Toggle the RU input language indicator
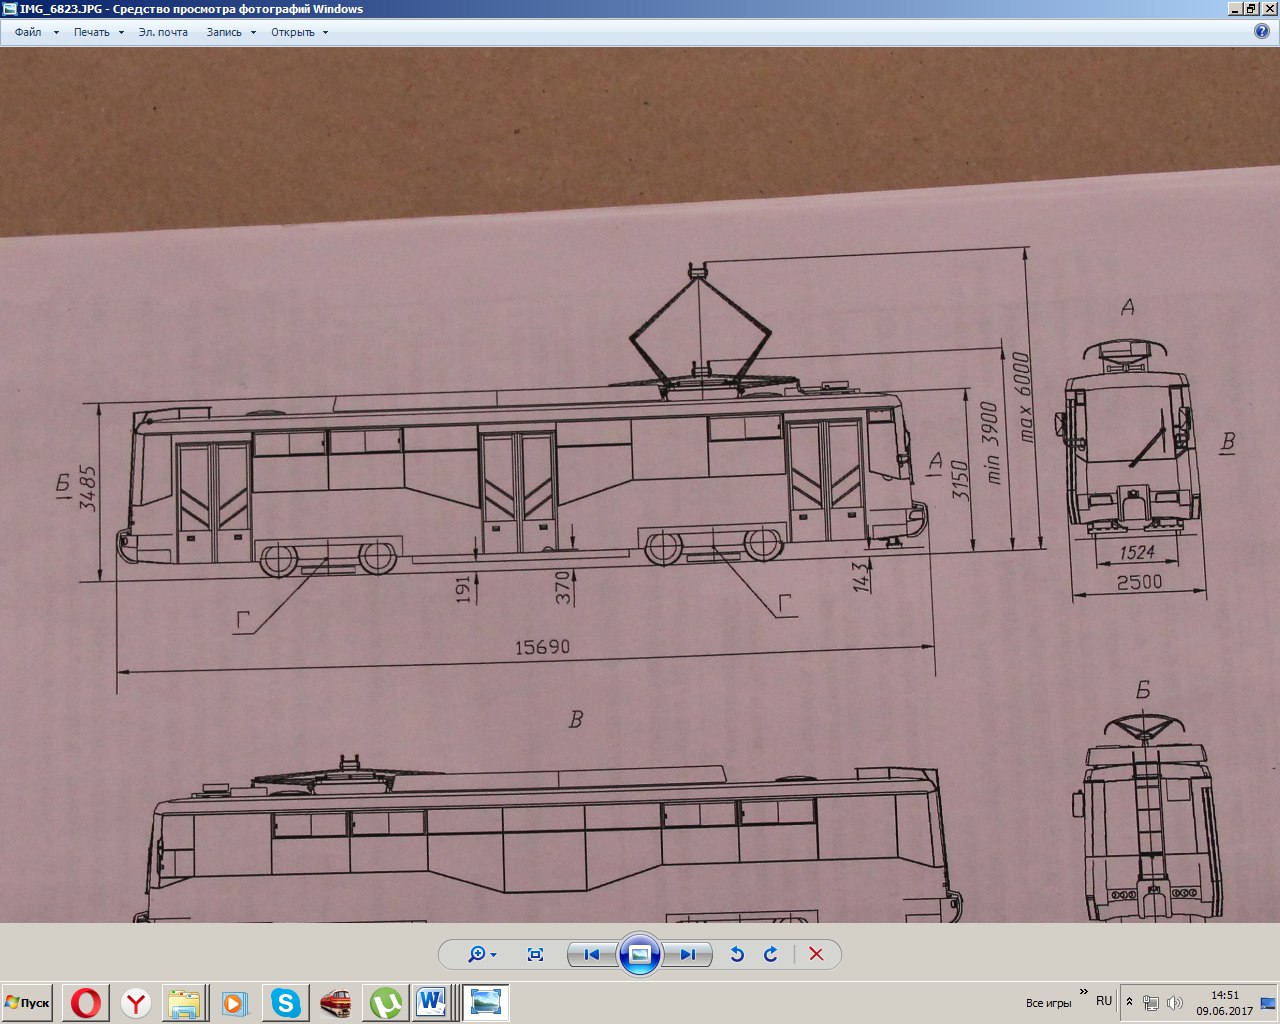 click(x=1104, y=1001)
